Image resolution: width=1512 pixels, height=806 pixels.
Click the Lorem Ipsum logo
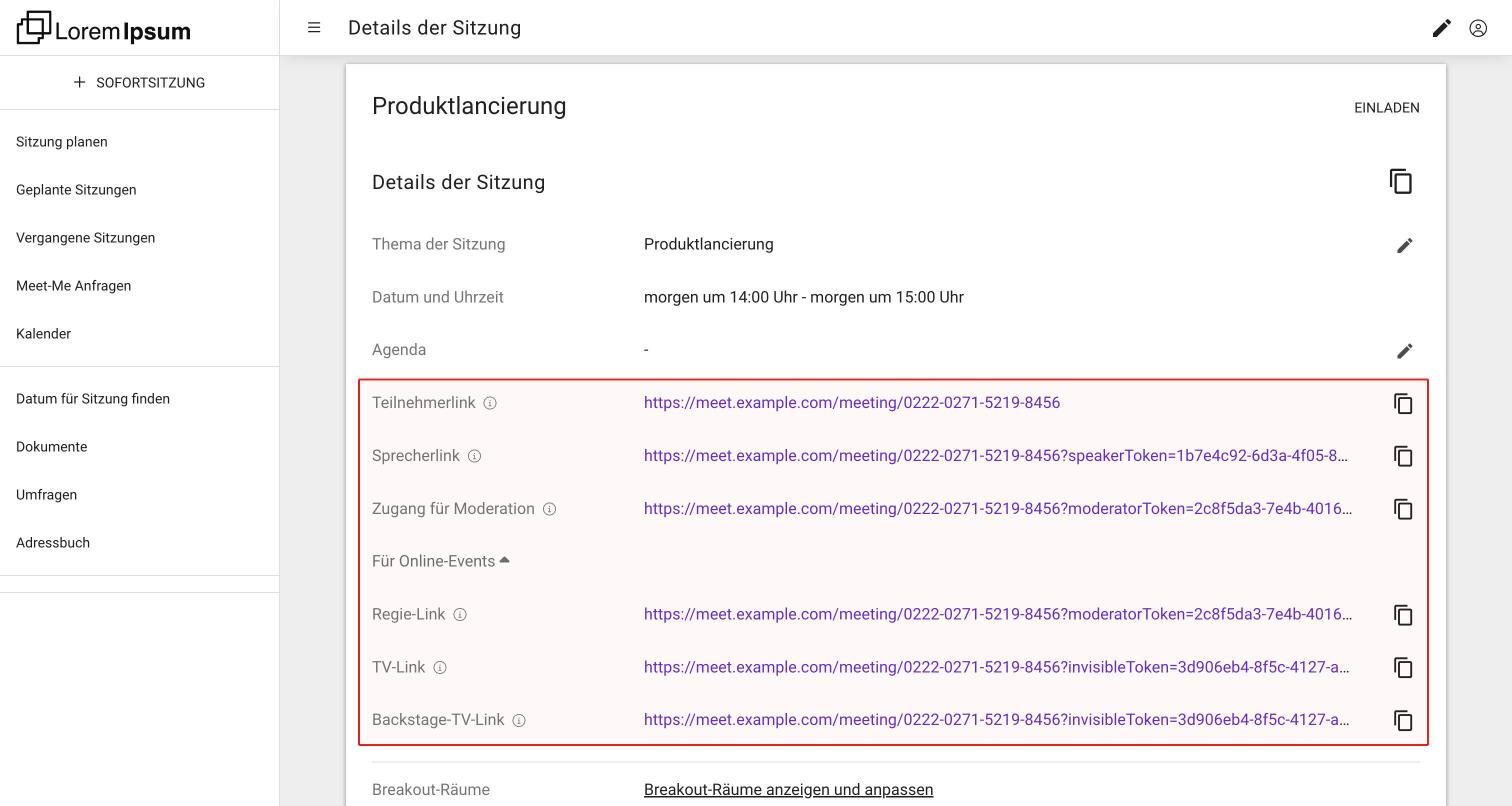[x=104, y=28]
